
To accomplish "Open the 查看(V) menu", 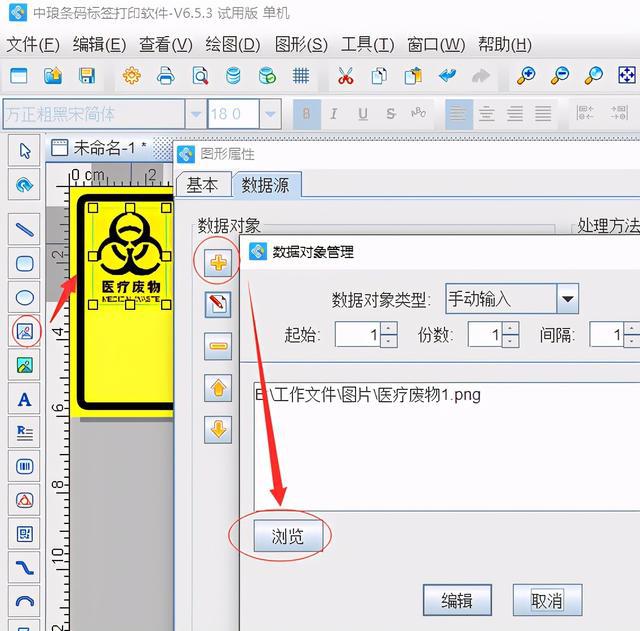I will 166,45.
